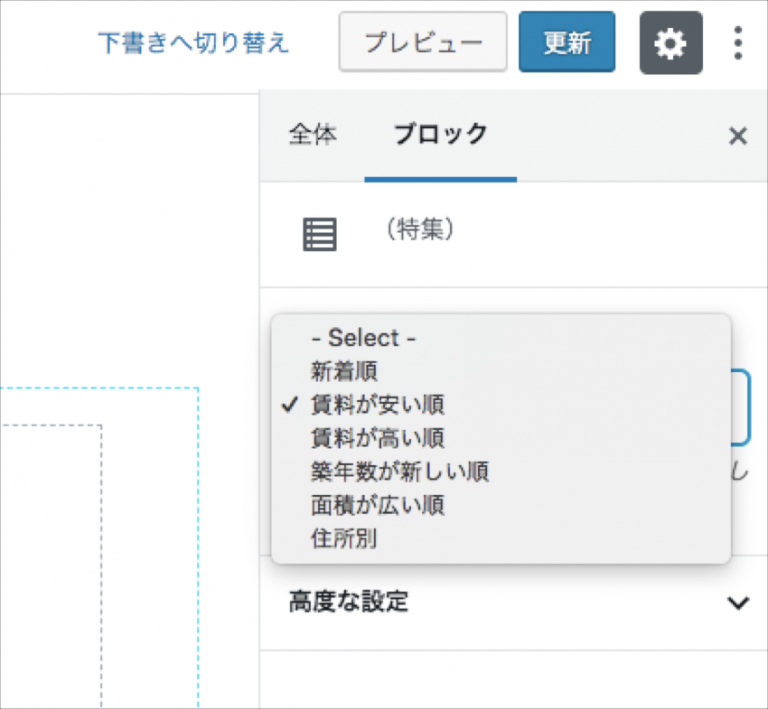Open the three-dot more options menu
The image size is (768, 709).
[x=738, y=43]
